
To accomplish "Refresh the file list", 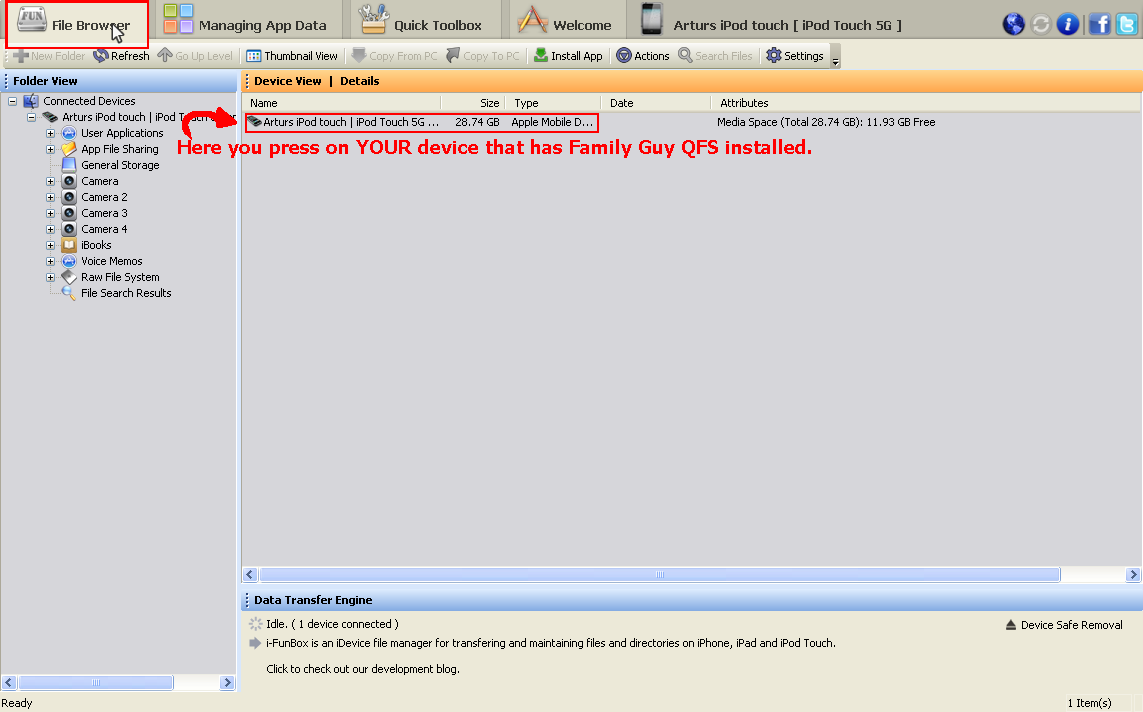I will click(x=121, y=55).
